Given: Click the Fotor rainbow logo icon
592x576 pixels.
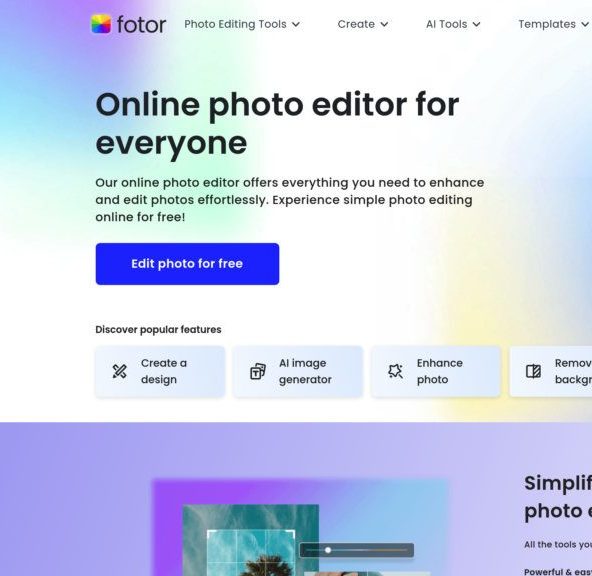Looking at the screenshot, I should coord(101,24).
